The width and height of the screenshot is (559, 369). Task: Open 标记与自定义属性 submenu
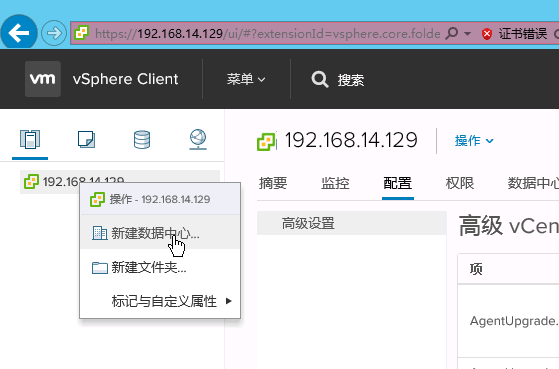pyautogui.click(x=160, y=301)
